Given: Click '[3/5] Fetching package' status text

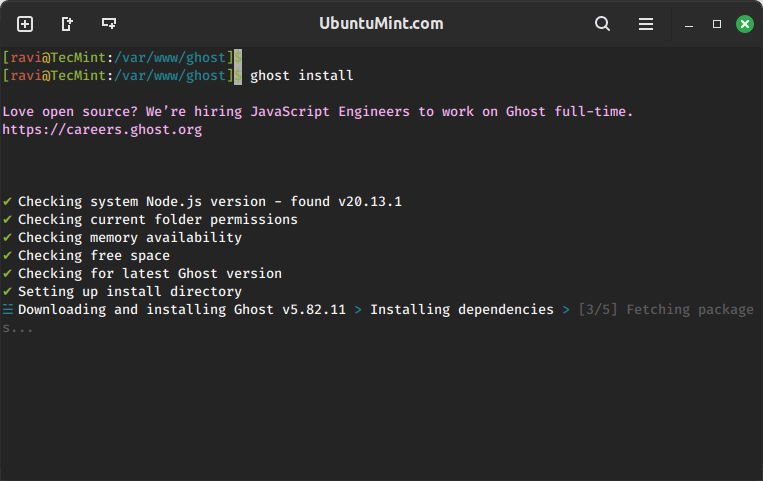Looking at the screenshot, I should coord(666,310).
